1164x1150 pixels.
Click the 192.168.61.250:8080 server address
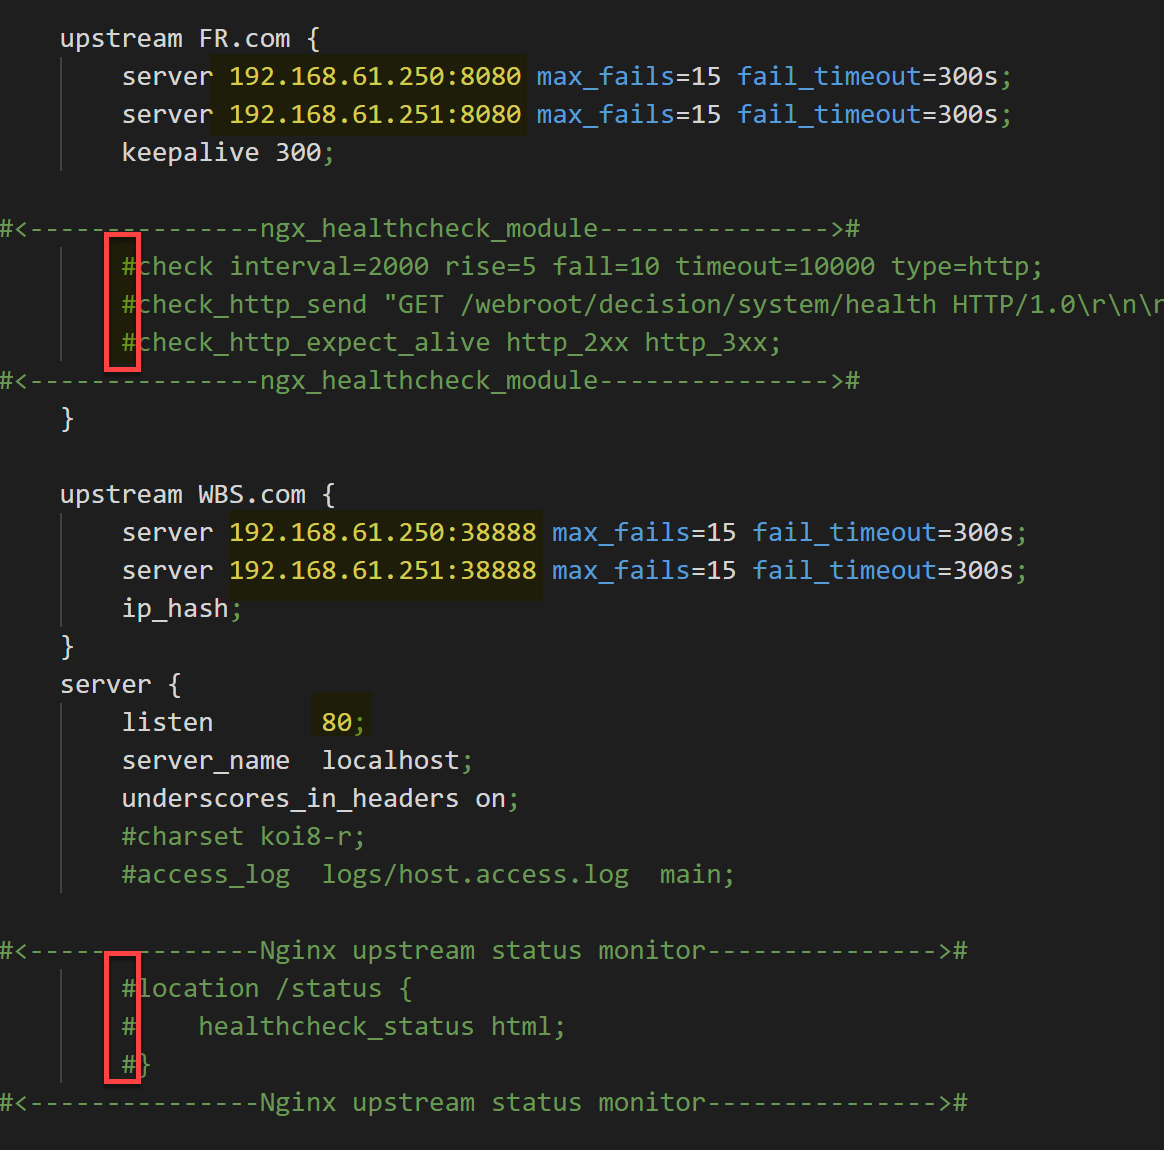click(375, 77)
